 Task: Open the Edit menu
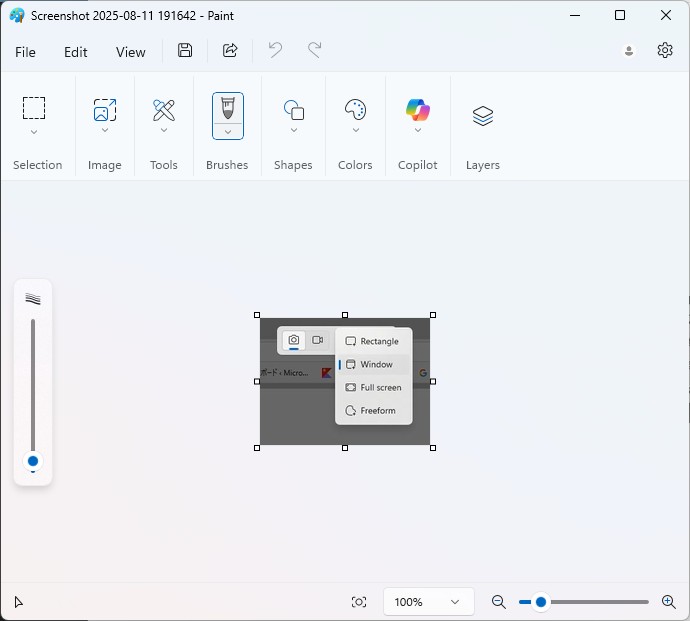[76, 52]
